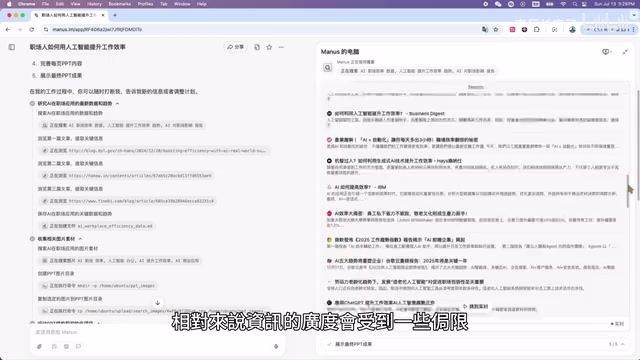640x360 pixels.
Task: Star this Manus task as favorite
Action: coord(269,47)
